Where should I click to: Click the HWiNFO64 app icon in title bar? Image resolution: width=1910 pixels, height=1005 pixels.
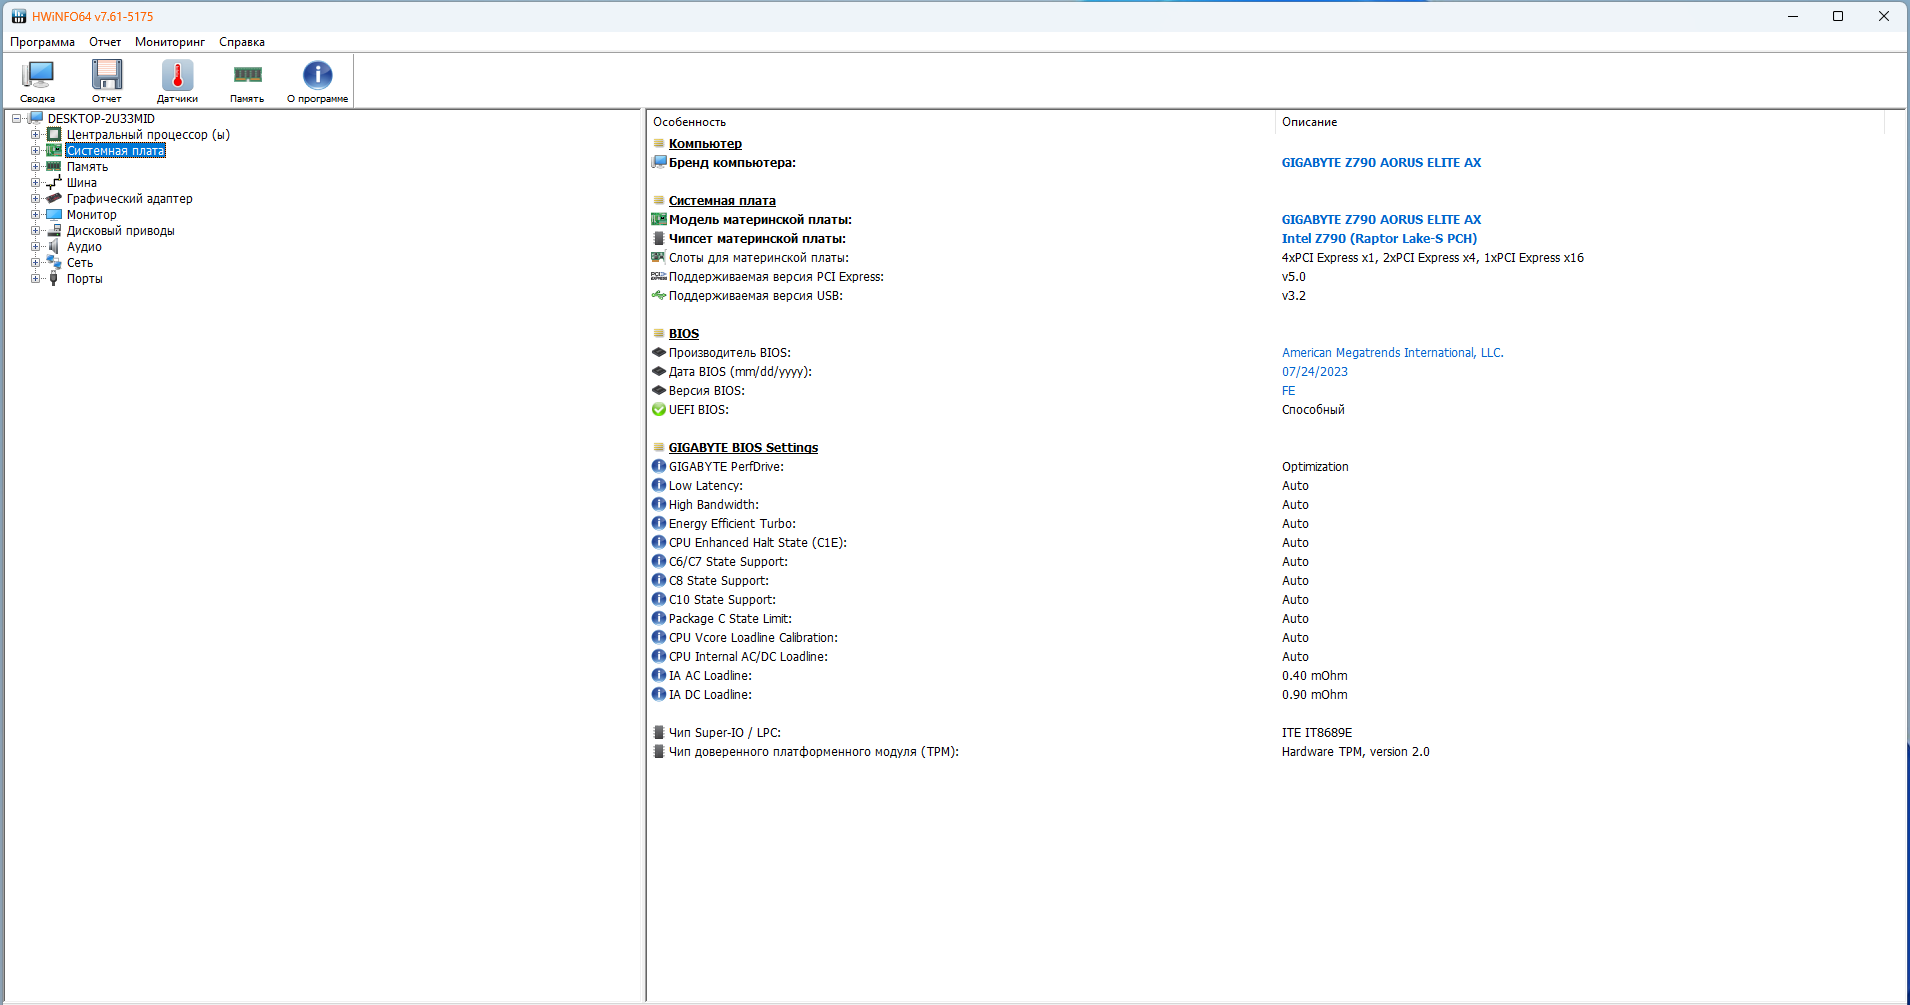point(19,16)
